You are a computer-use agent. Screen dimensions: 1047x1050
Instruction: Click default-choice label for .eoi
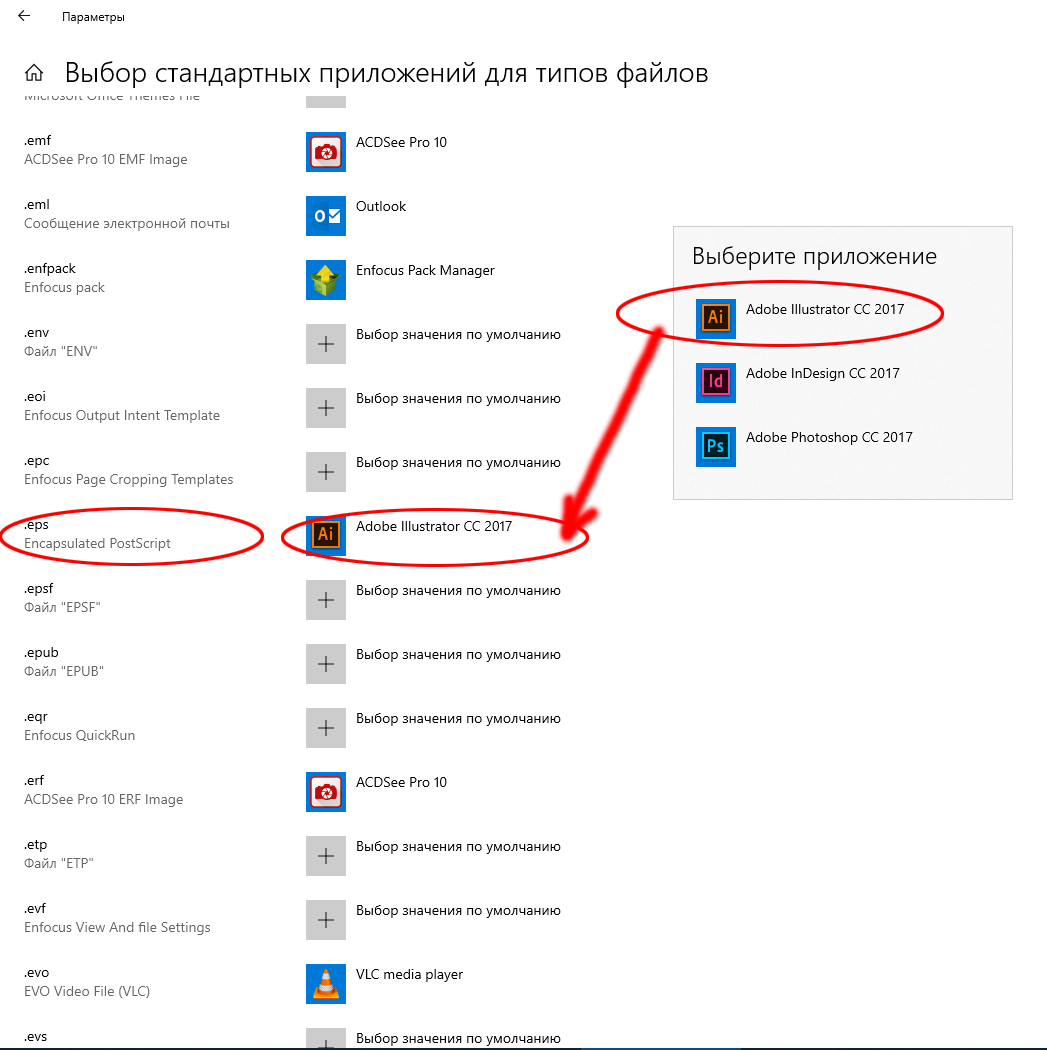click(458, 398)
